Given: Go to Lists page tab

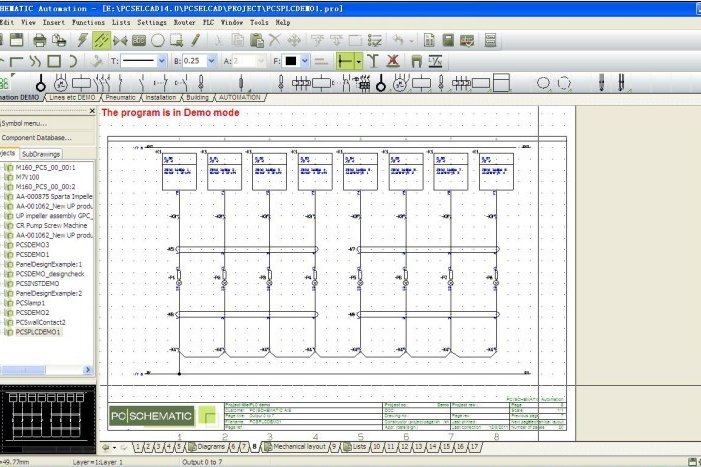Looking at the screenshot, I should tap(355, 446).
